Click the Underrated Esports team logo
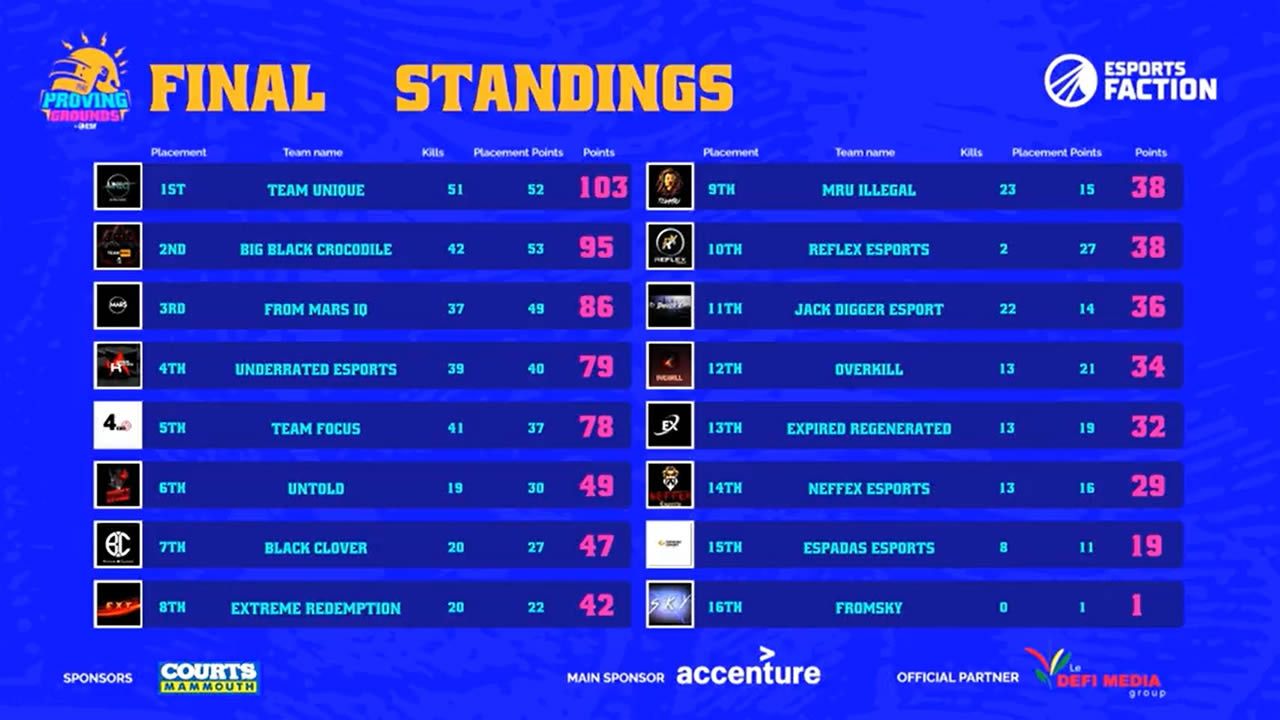The width and height of the screenshot is (1280, 720). [118, 366]
